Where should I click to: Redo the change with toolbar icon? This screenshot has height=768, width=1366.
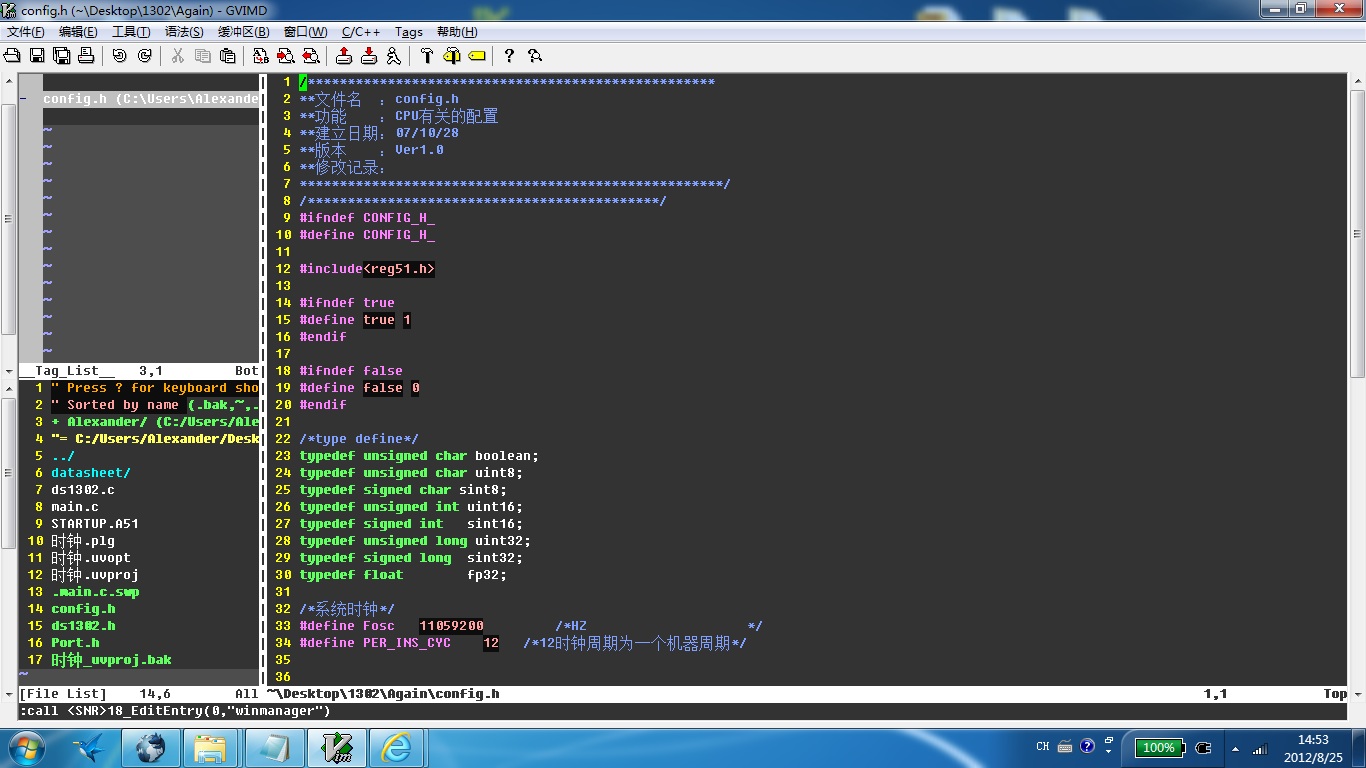point(144,56)
